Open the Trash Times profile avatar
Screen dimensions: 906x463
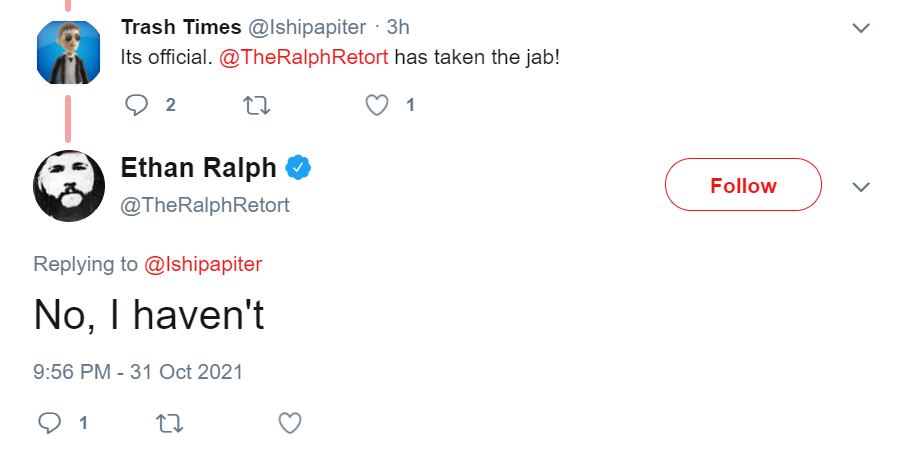point(68,52)
